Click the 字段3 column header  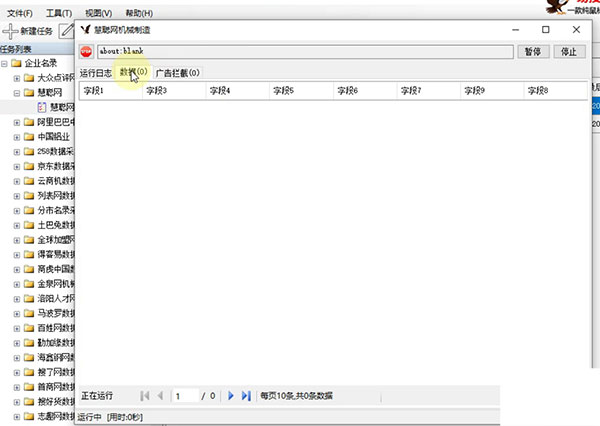[174, 91]
